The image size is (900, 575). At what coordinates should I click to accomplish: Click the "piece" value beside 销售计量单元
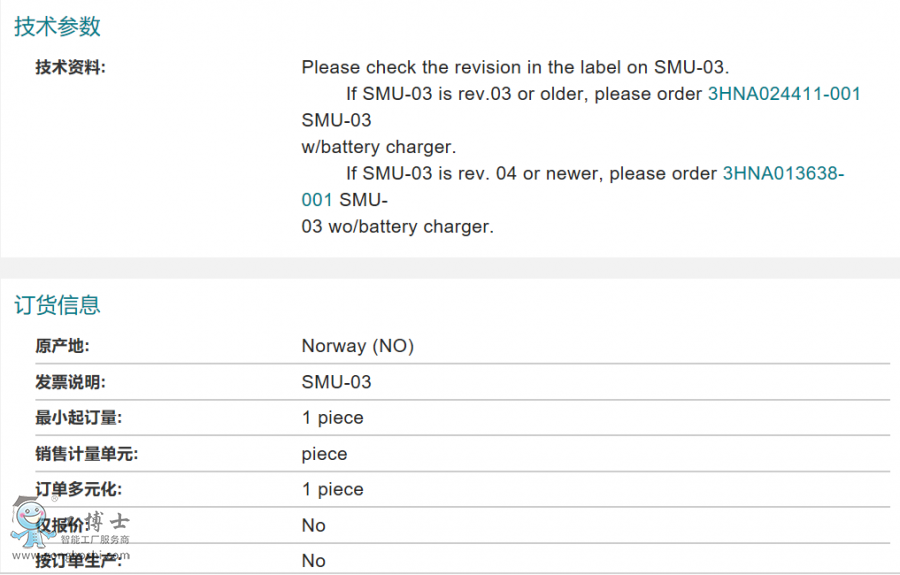coord(324,454)
